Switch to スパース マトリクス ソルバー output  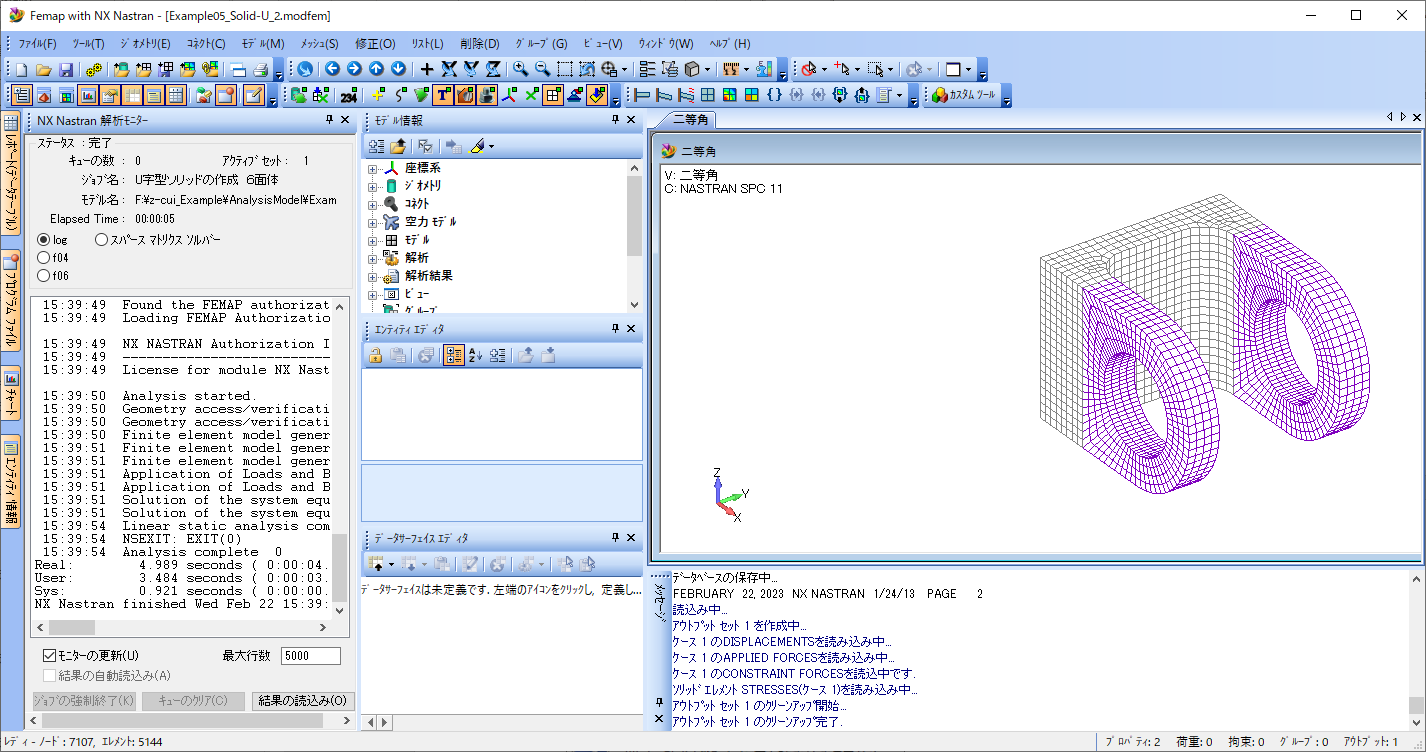(x=99, y=239)
